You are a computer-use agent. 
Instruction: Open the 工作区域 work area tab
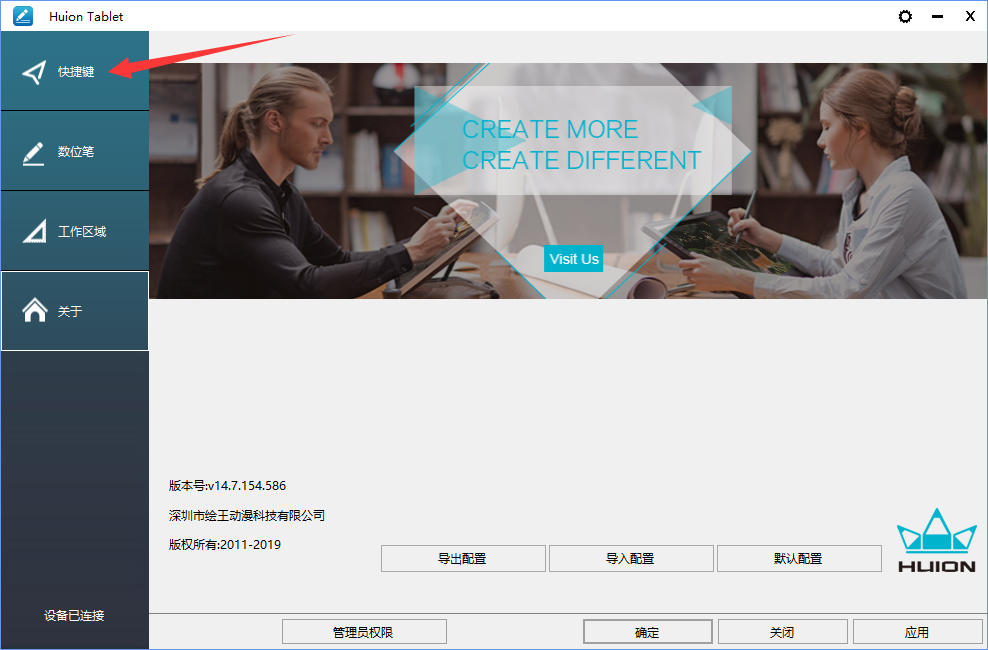pyautogui.click(x=75, y=231)
